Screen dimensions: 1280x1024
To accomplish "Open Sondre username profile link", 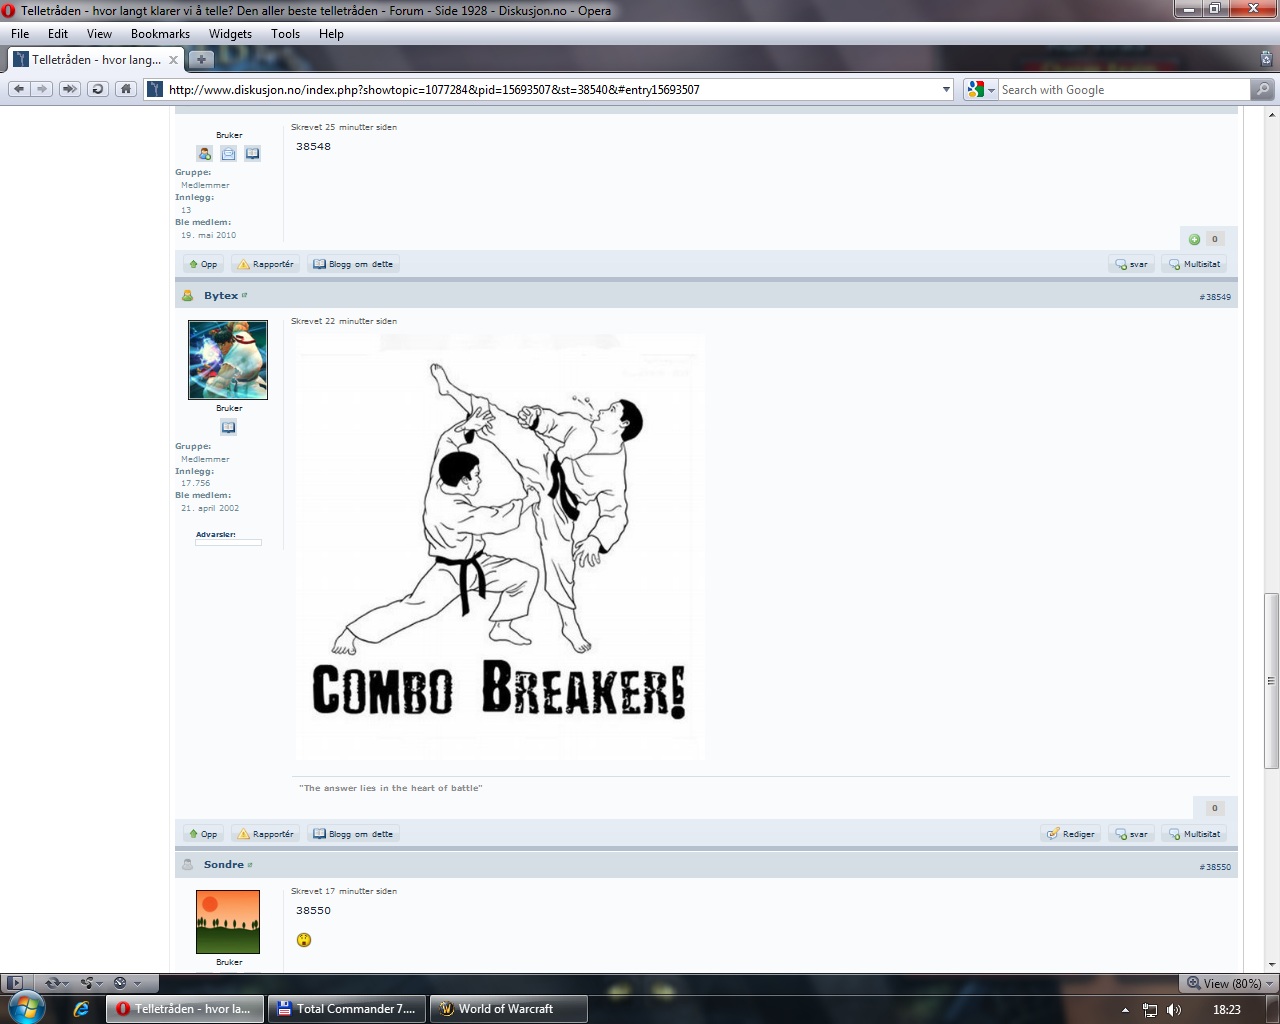I will tap(223, 864).
